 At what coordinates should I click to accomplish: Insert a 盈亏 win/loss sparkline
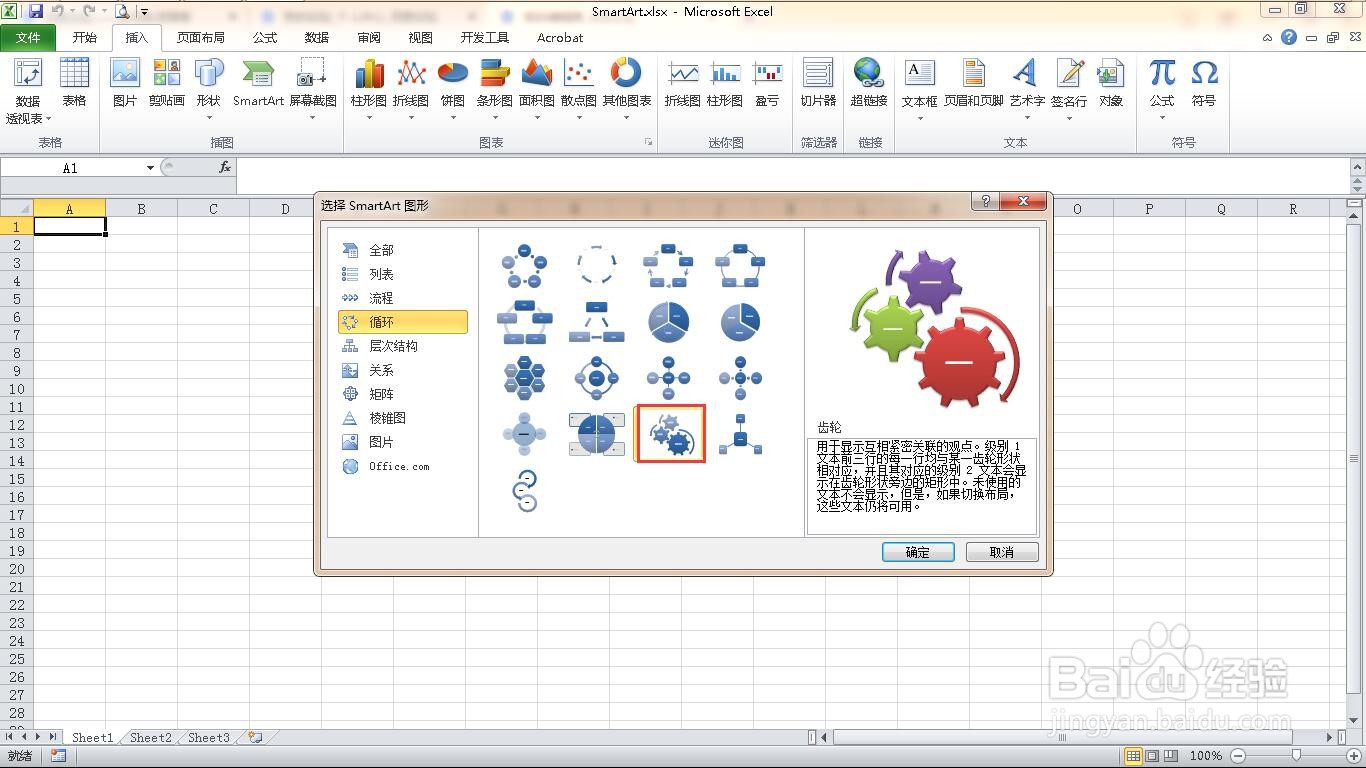tap(767, 83)
